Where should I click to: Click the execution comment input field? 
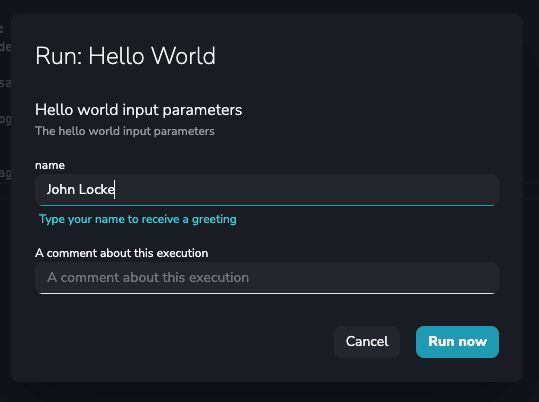point(267,278)
